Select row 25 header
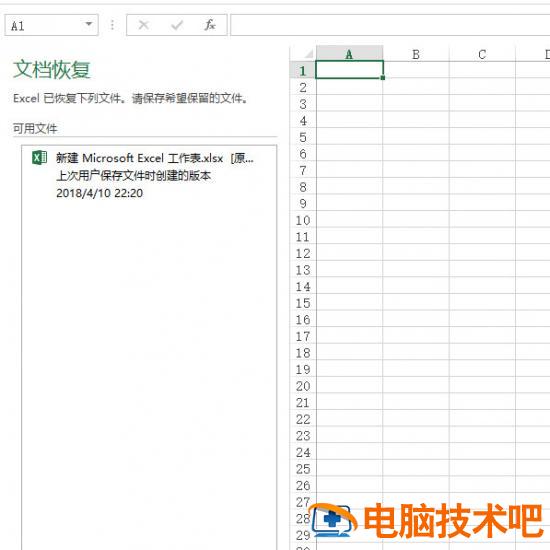Screen dimensions: 550x550 pyautogui.click(x=303, y=469)
